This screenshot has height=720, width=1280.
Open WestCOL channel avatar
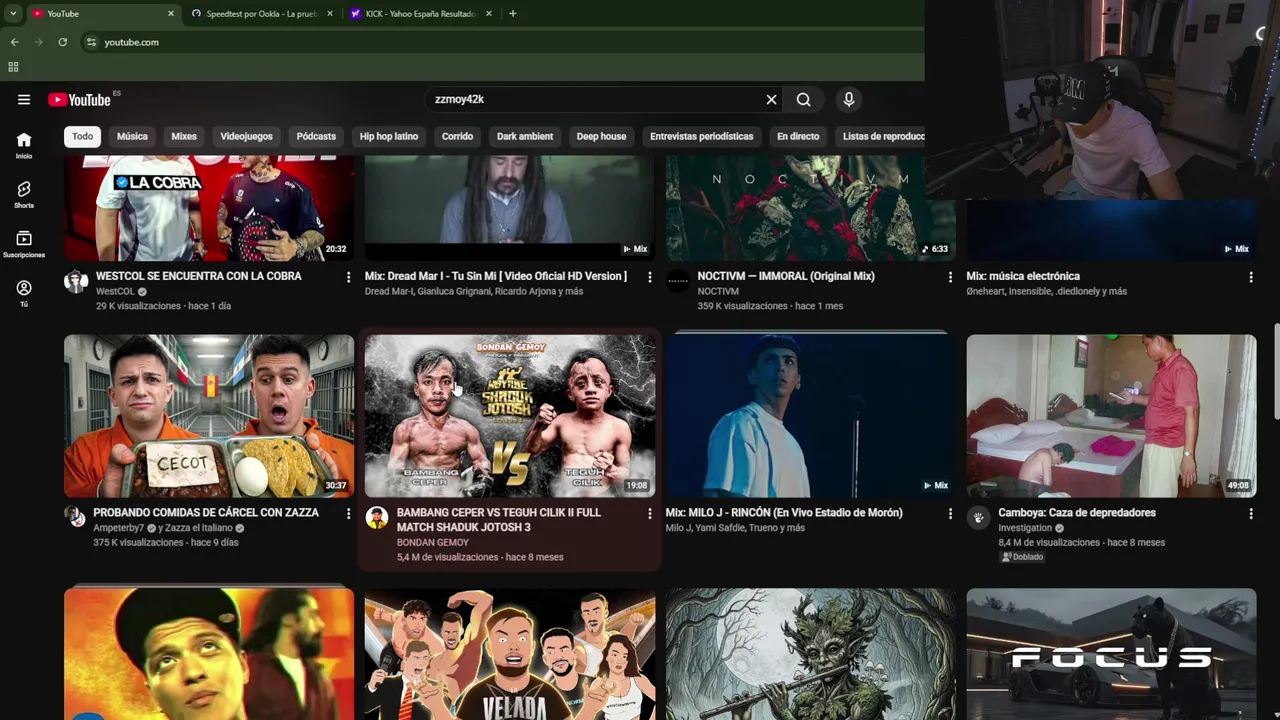tap(76, 281)
